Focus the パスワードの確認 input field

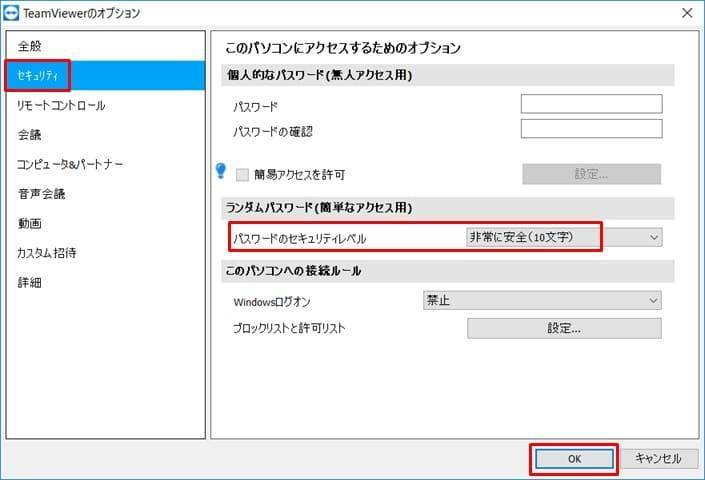tap(591, 129)
